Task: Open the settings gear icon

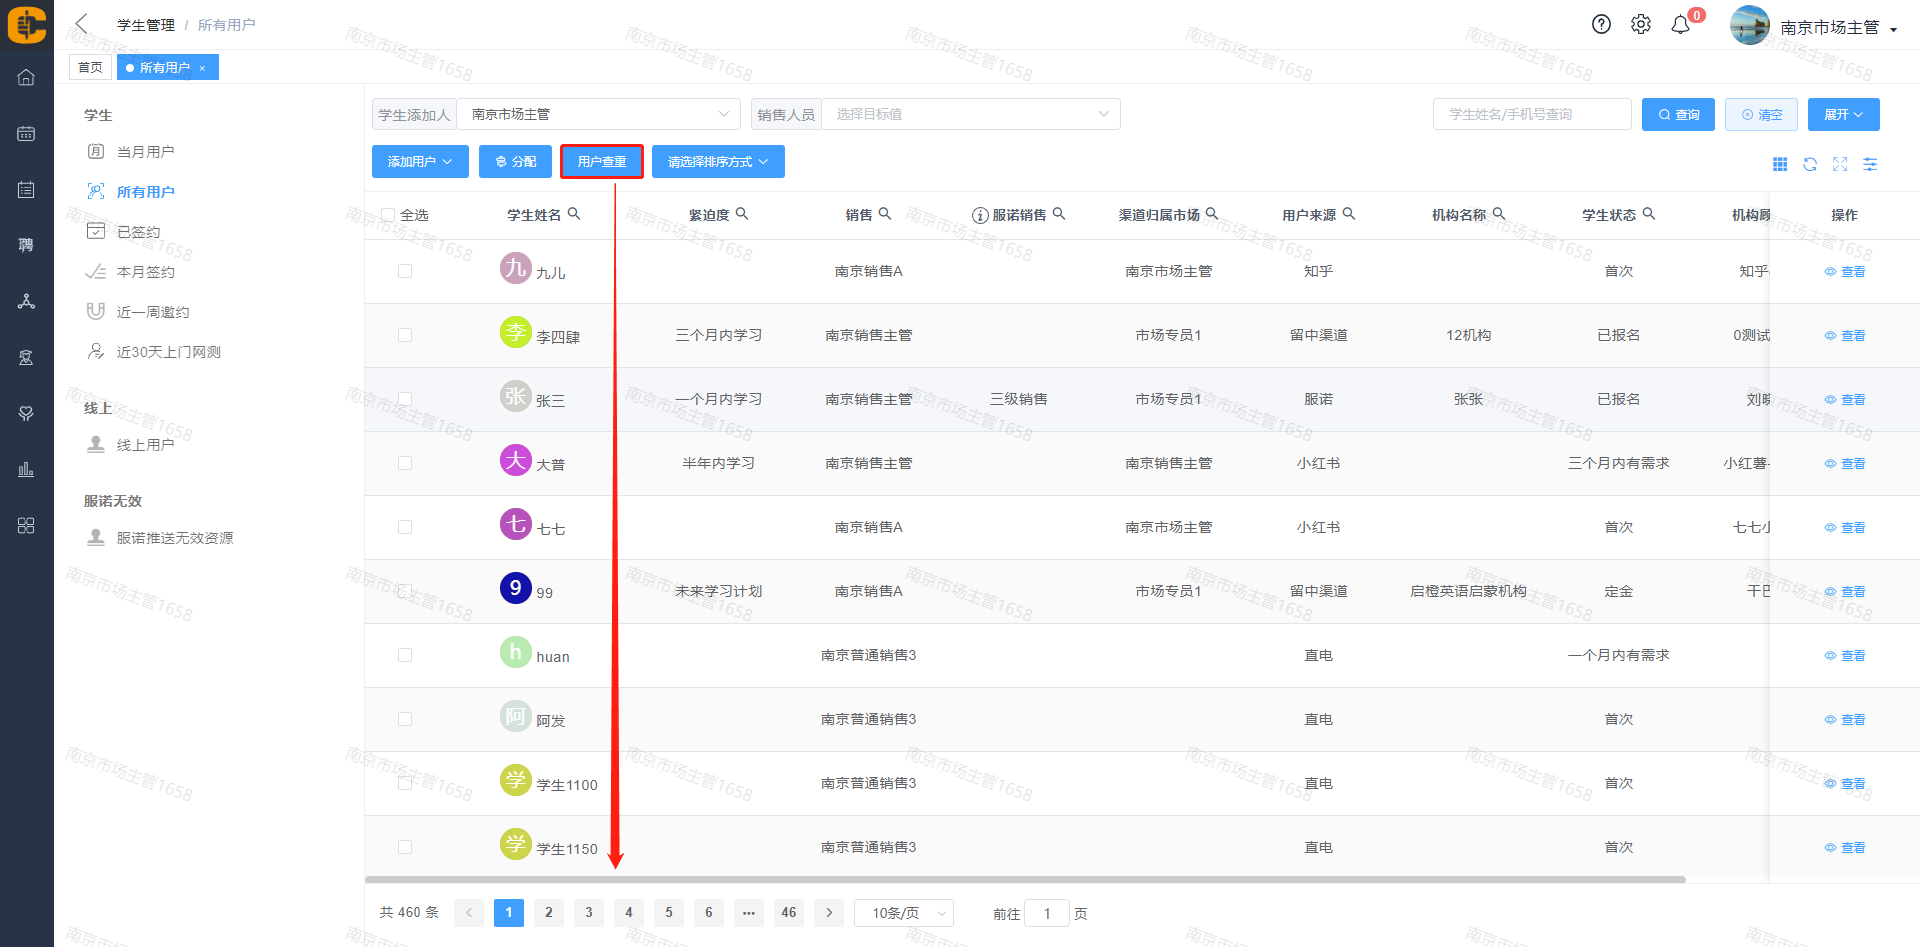Action: pyautogui.click(x=1641, y=25)
